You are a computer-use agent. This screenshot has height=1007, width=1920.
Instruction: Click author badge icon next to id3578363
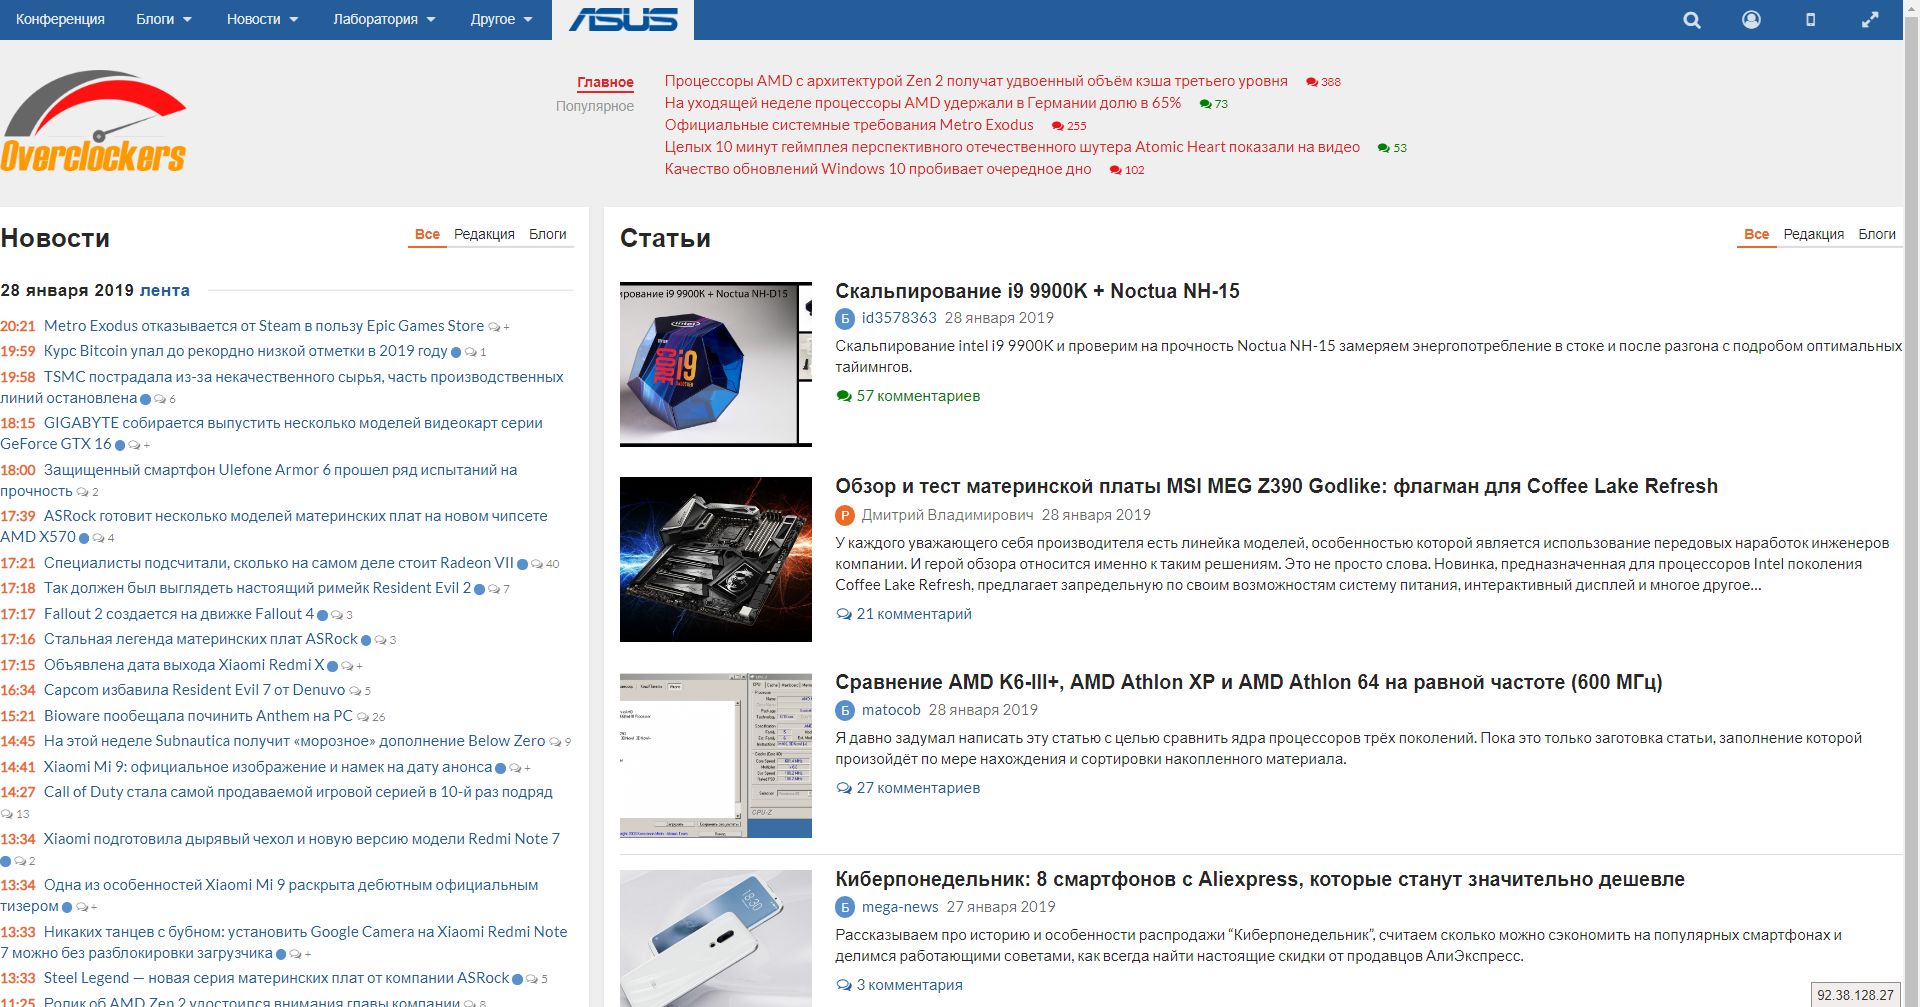[x=845, y=319]
